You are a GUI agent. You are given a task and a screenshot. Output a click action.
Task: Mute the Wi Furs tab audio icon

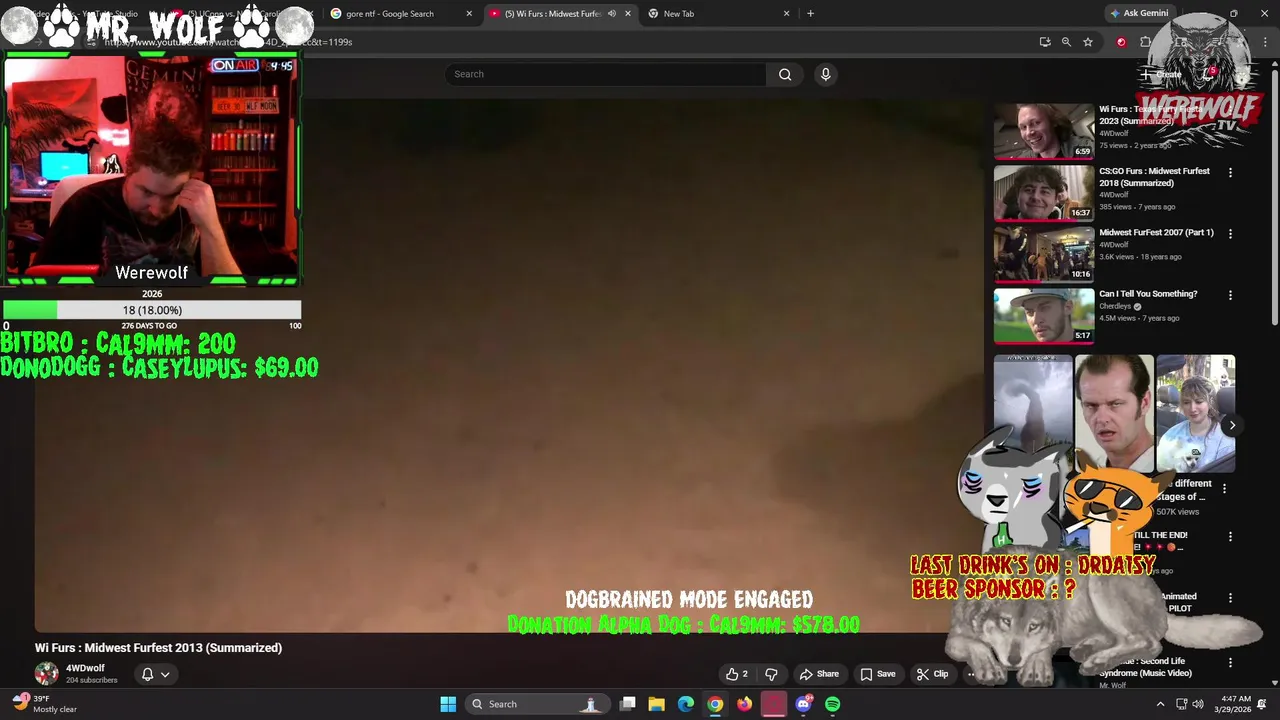(612, 14)
